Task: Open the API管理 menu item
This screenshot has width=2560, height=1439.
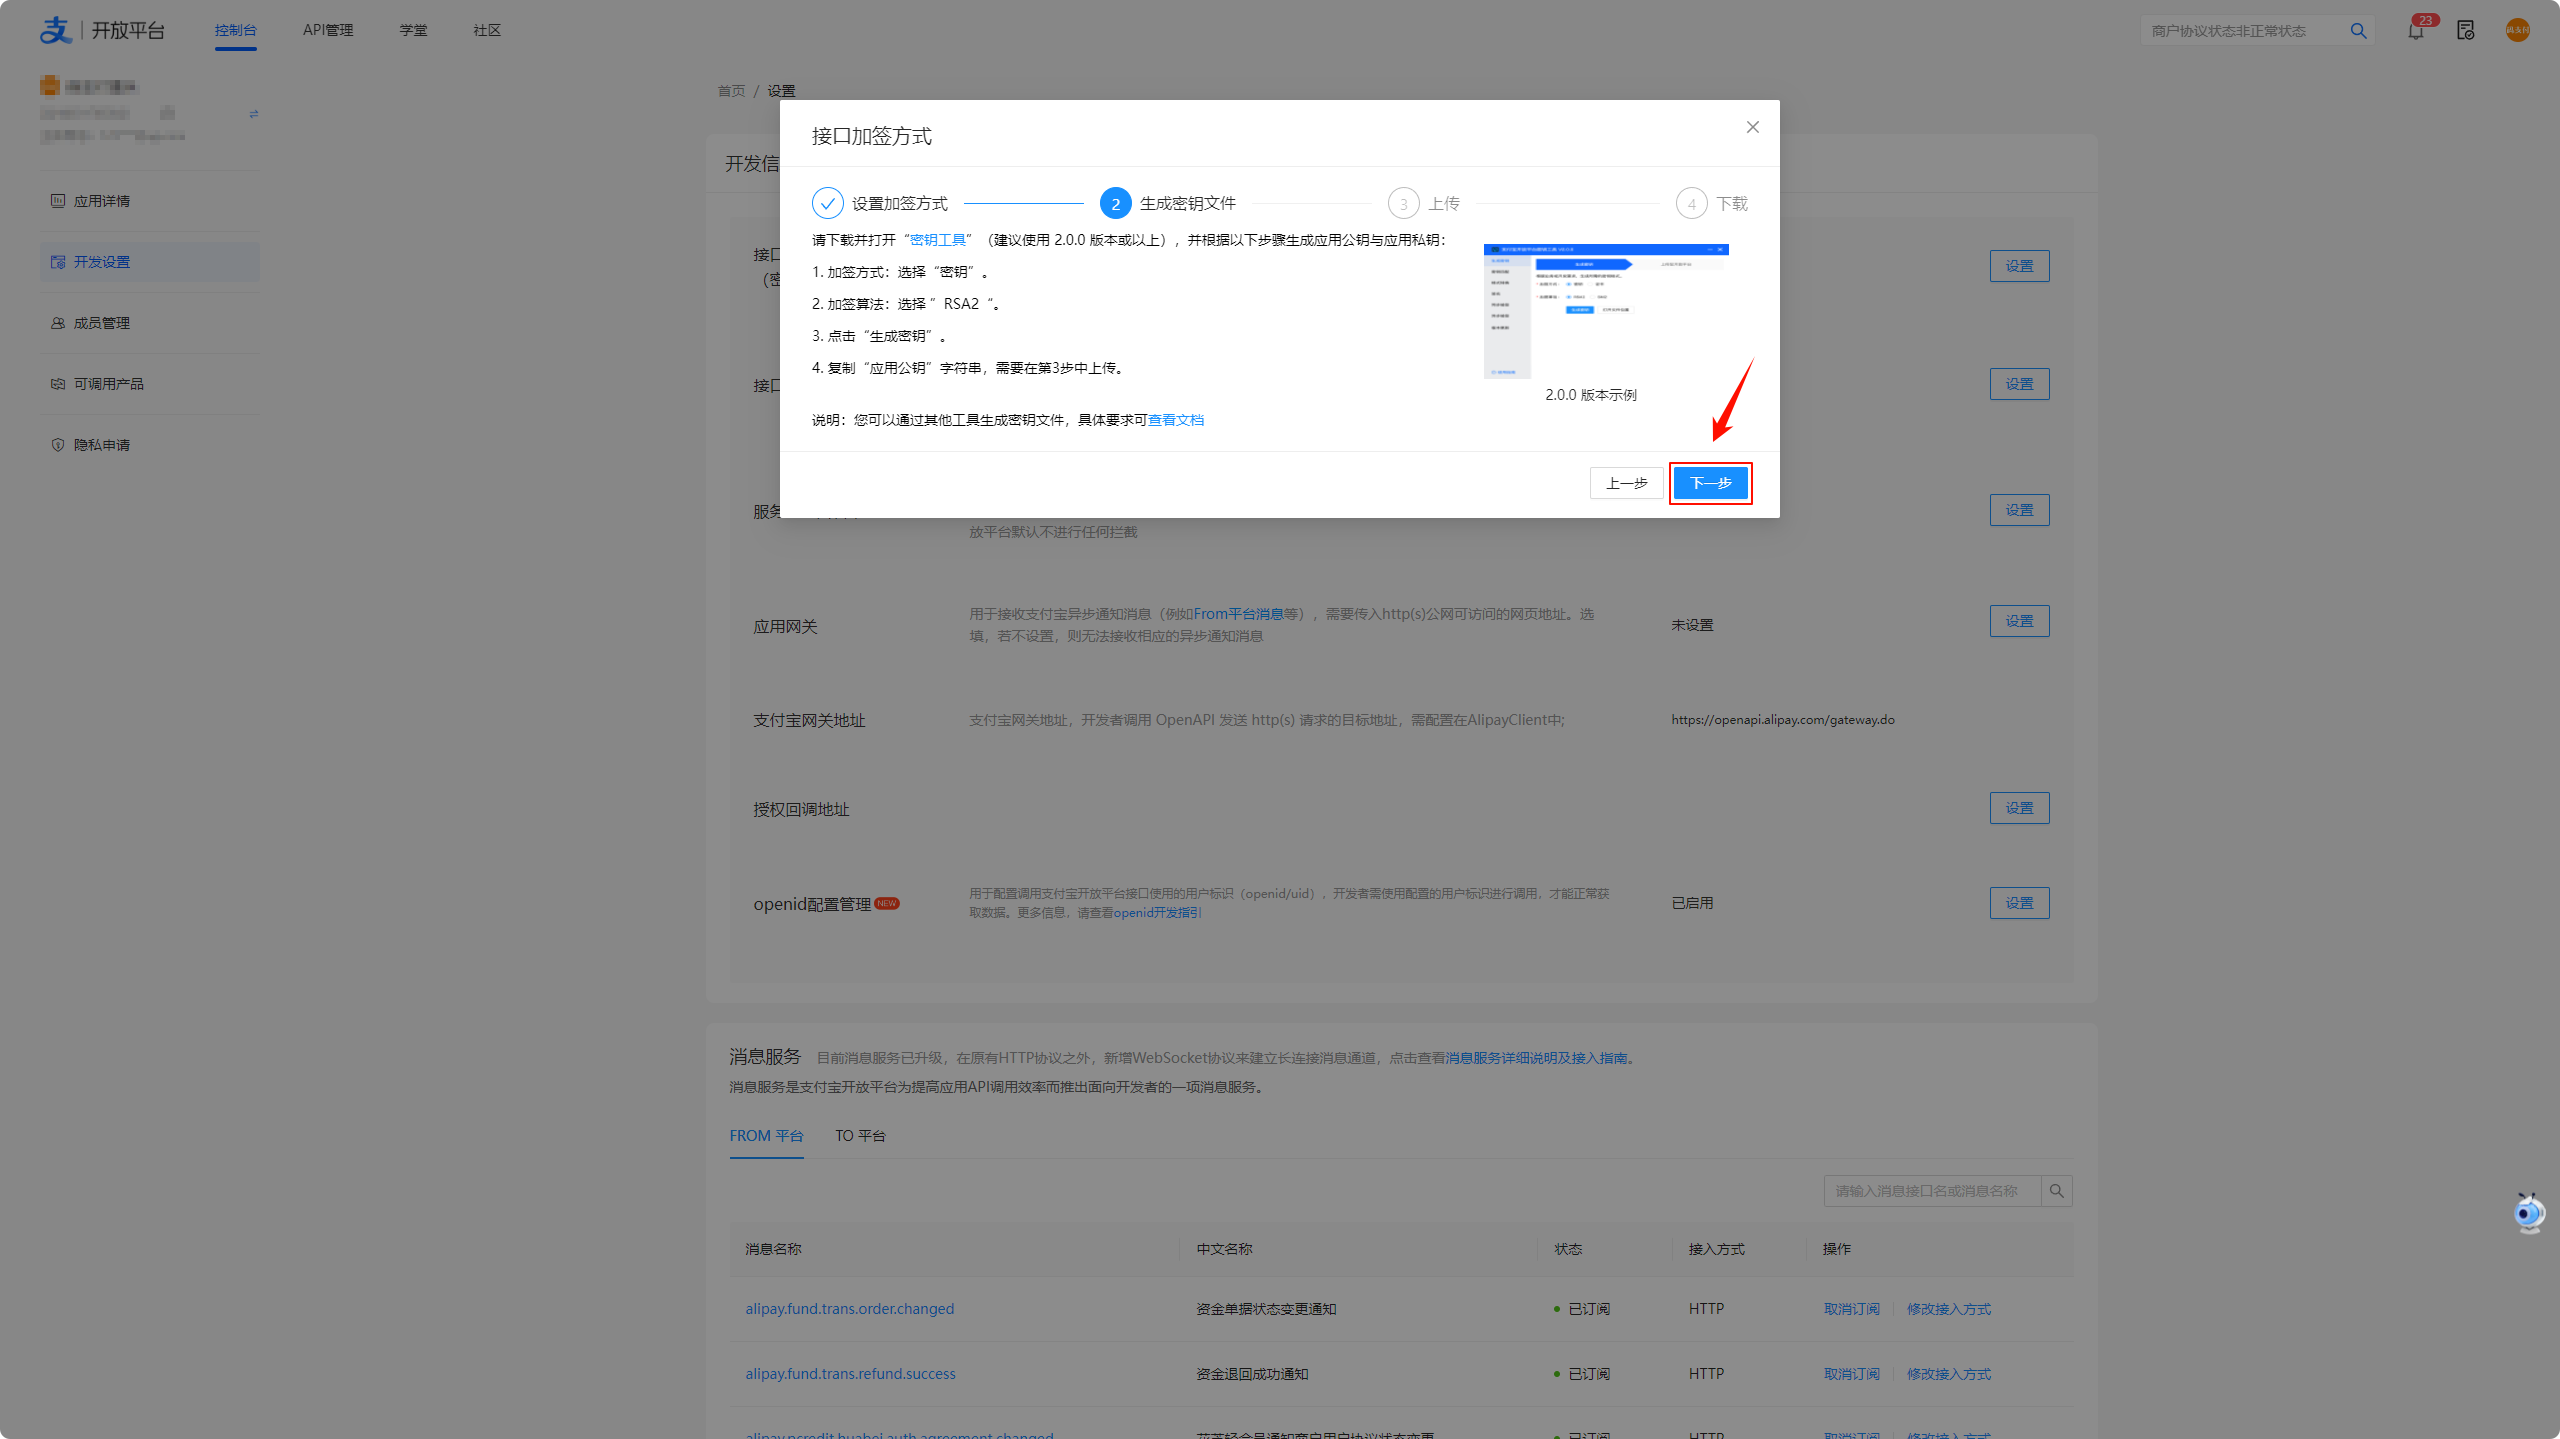Action: coord(328,30)
